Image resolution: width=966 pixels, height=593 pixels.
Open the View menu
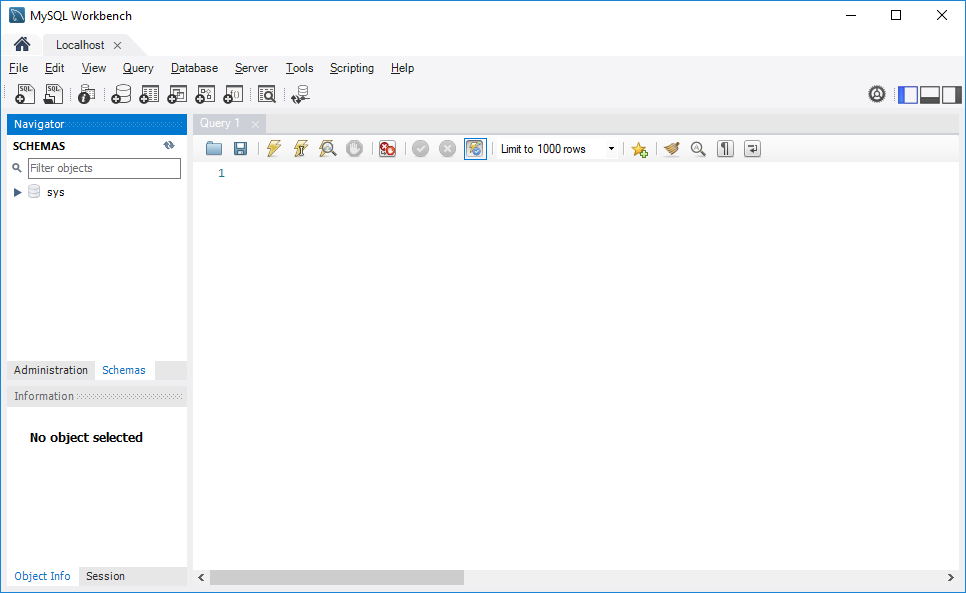pyautogui.click(x=94, y=68)
